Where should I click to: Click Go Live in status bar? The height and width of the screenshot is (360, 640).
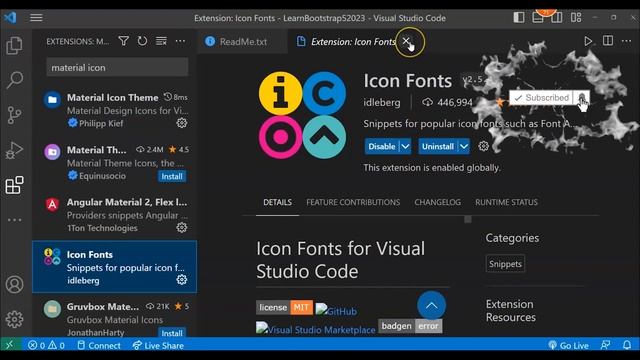pos(568,345)
